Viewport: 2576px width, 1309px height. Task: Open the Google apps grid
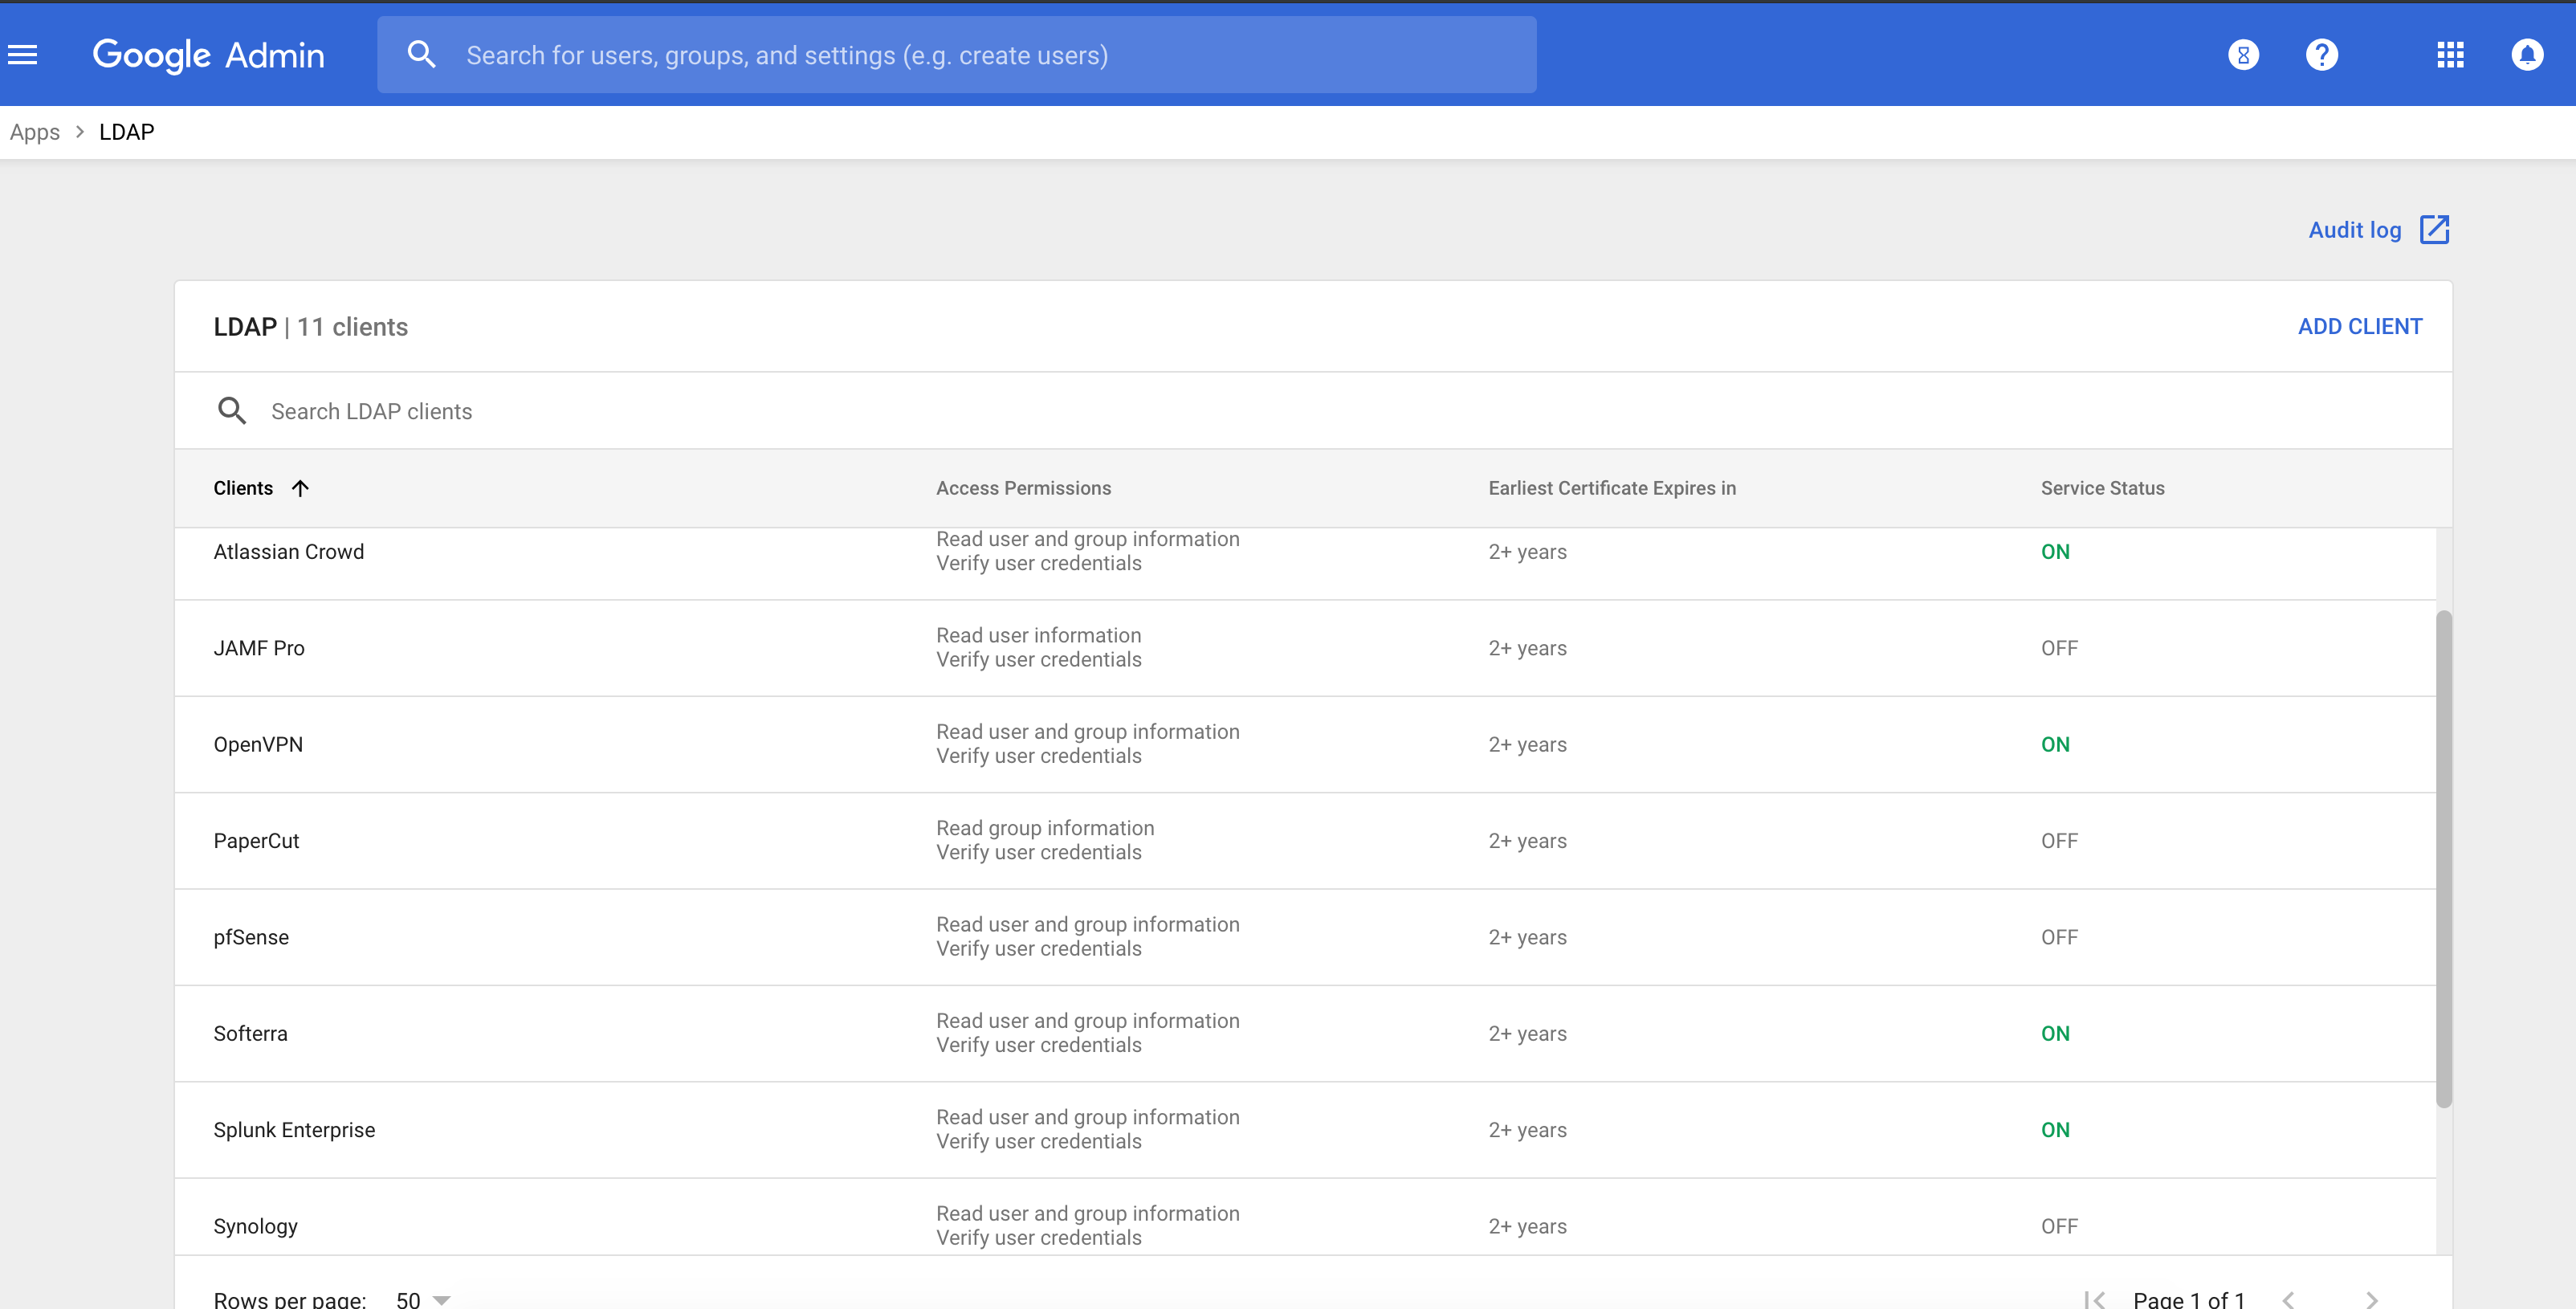pyautogui.click(x=2450, y=55)
